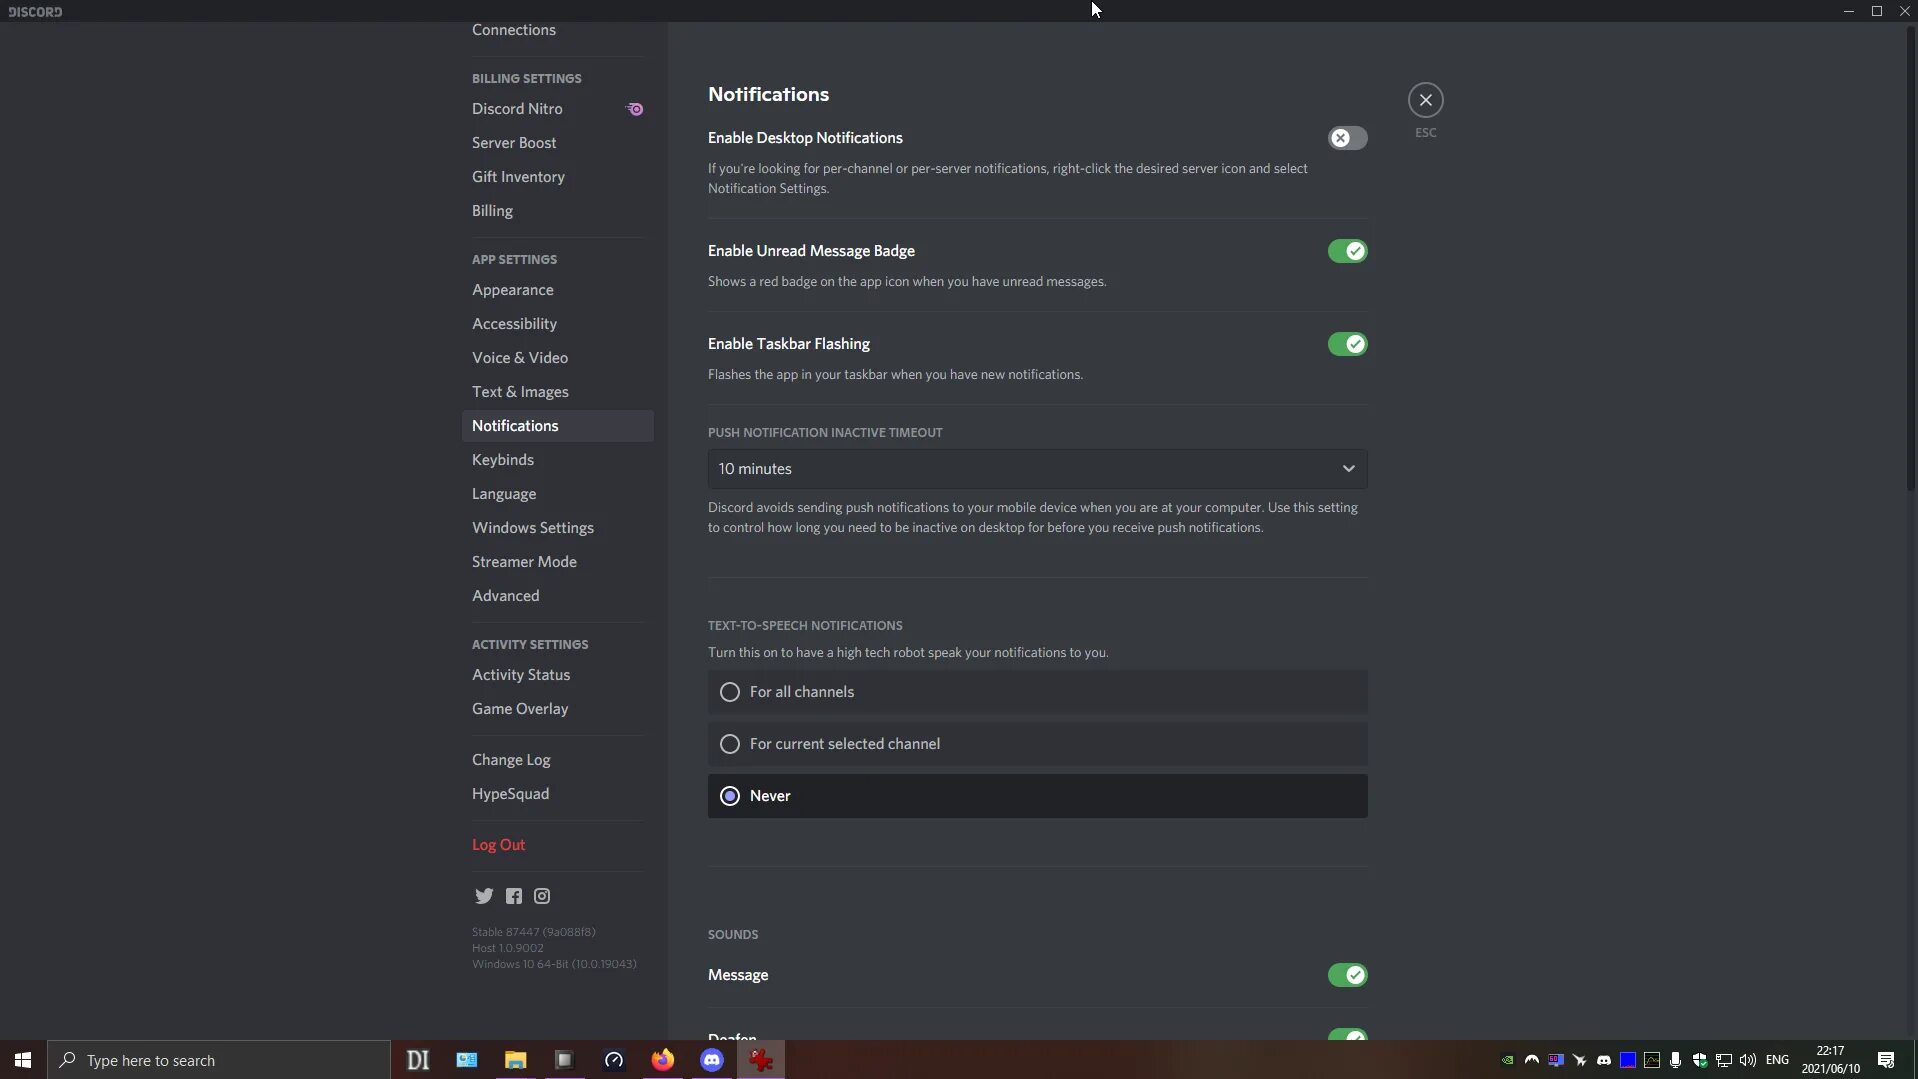
Task: Click the microphone tray icon
Action: pyautogui.click(x=1675, y=1060)
